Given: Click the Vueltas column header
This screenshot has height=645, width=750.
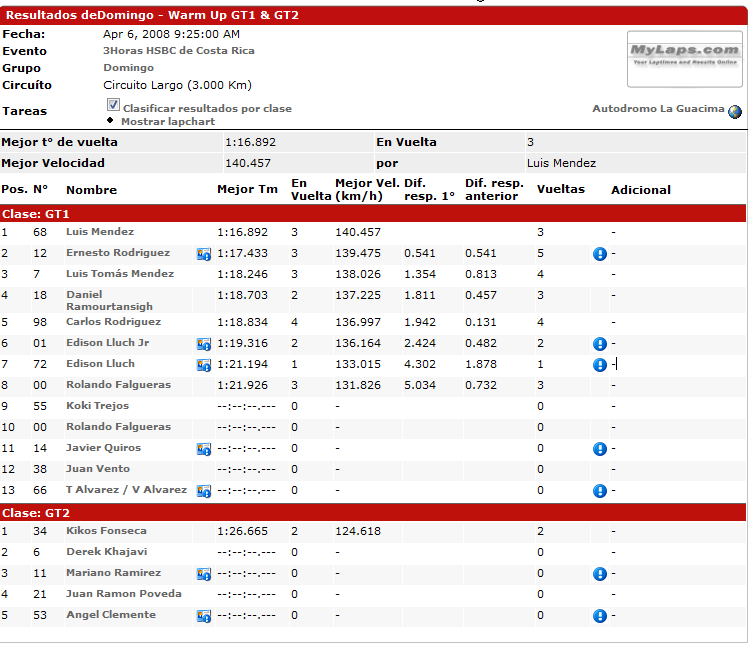Looking at the screenshot, I should point(560,189).
